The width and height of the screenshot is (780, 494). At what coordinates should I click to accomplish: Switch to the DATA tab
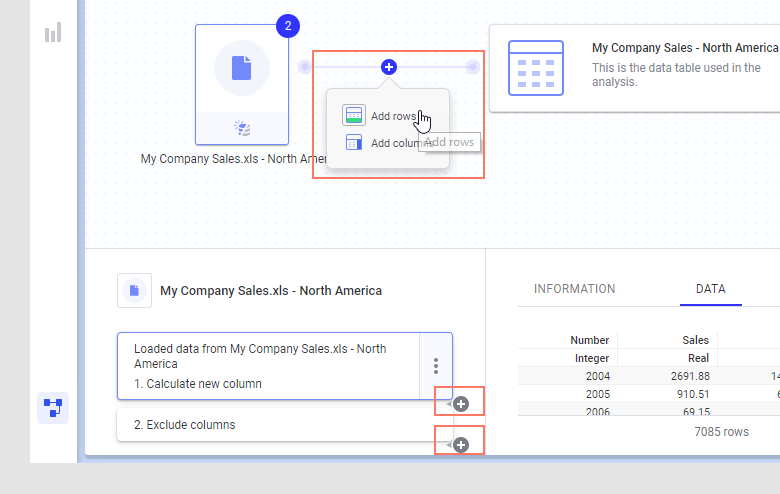tap(710, 289)
